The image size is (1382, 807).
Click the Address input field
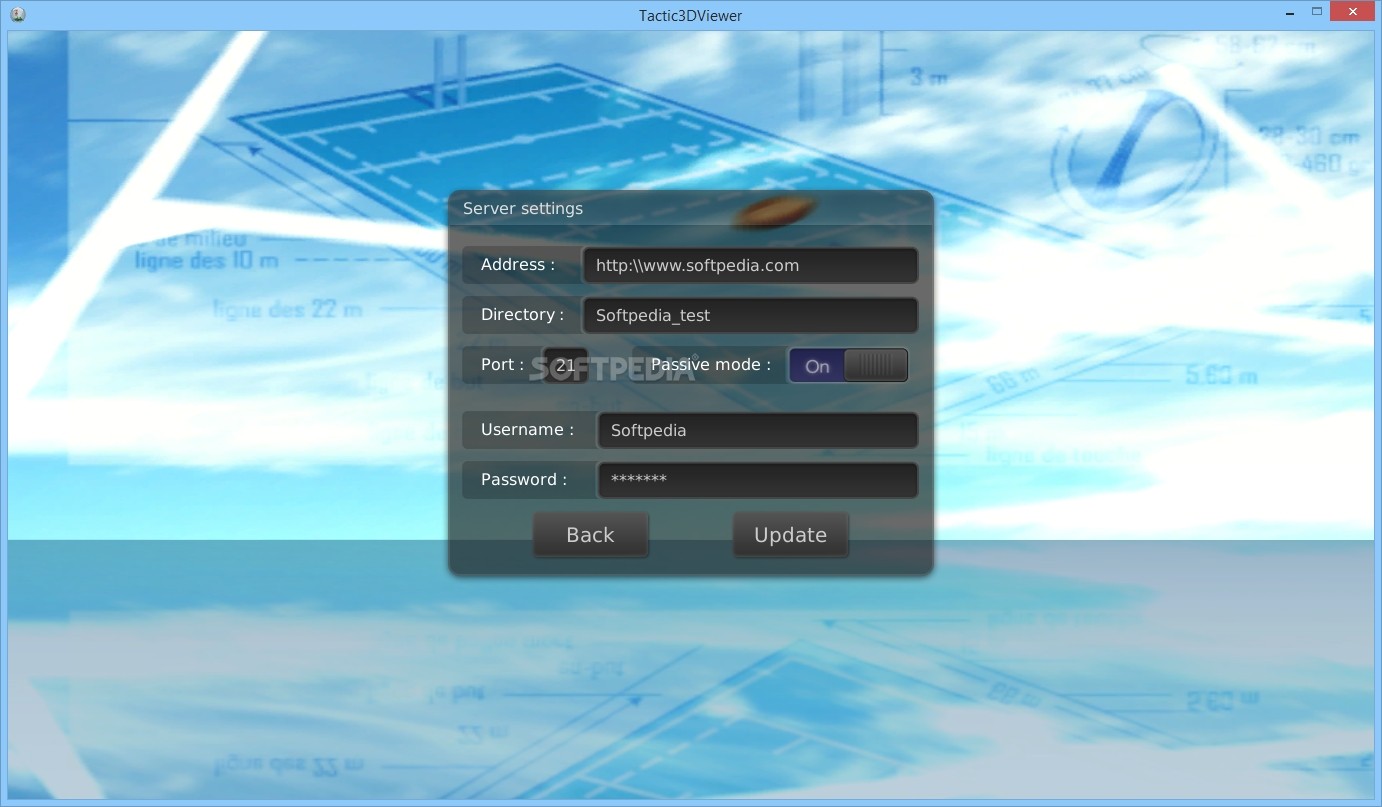click(x=750, y=265)
